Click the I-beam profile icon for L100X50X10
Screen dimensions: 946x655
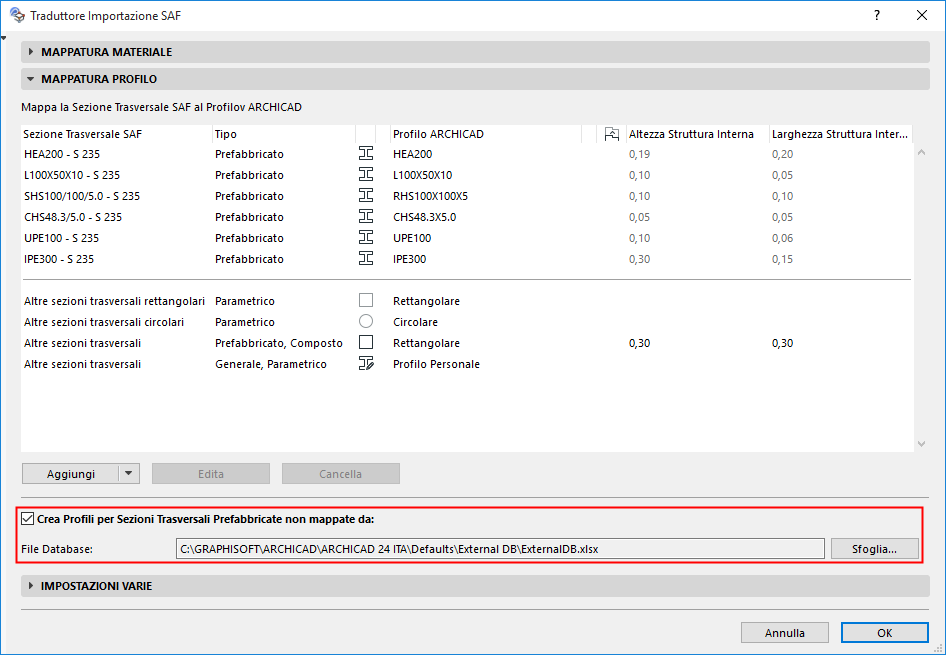(366, 175)
